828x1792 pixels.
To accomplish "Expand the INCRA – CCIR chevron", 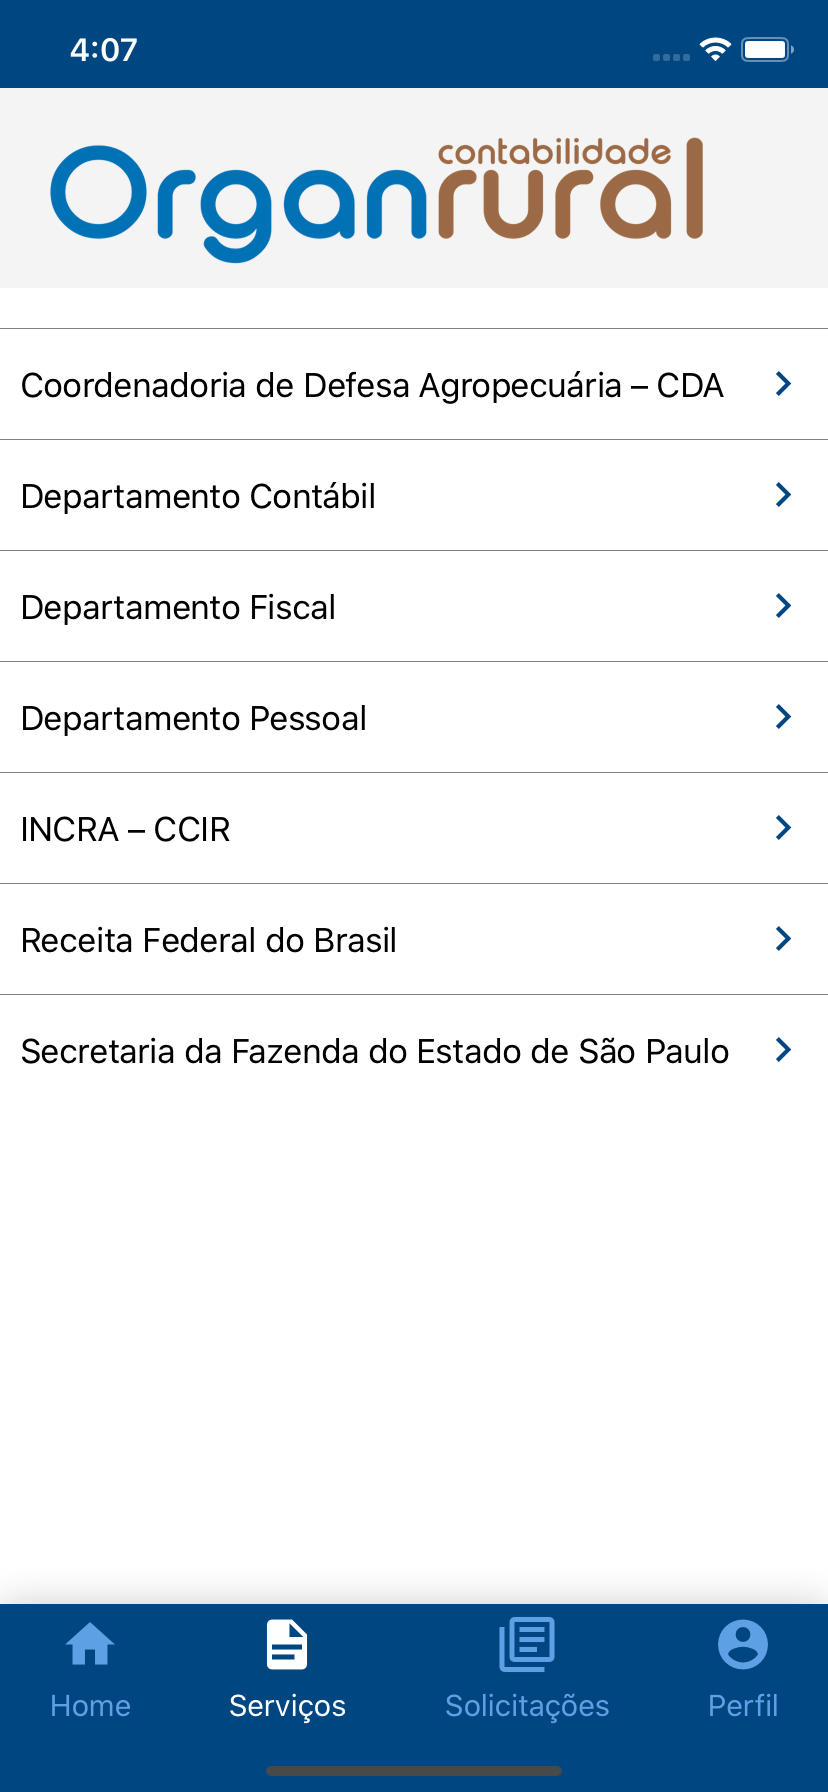I will tap(784, 828).
